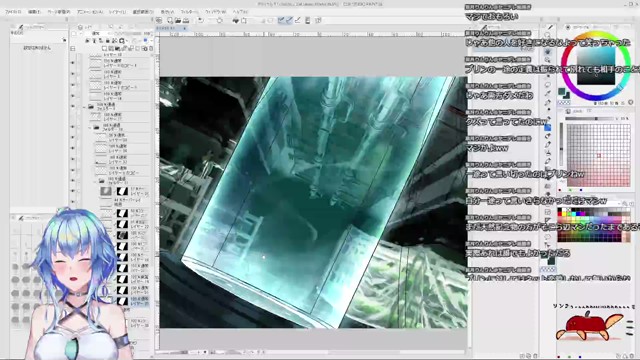Open the ウィンドウ menu

tap(215, 12)
